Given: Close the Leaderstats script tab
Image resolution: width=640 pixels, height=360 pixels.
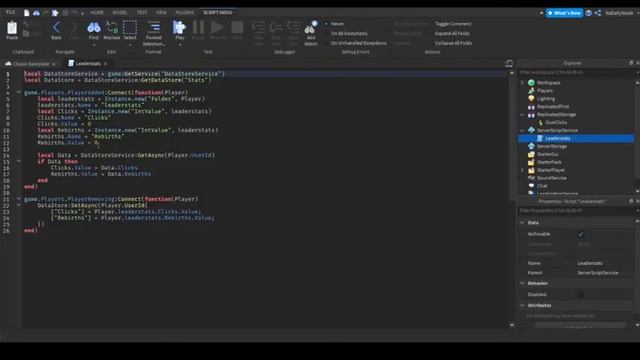Looking at the screenshot, I should click(106, 64).
